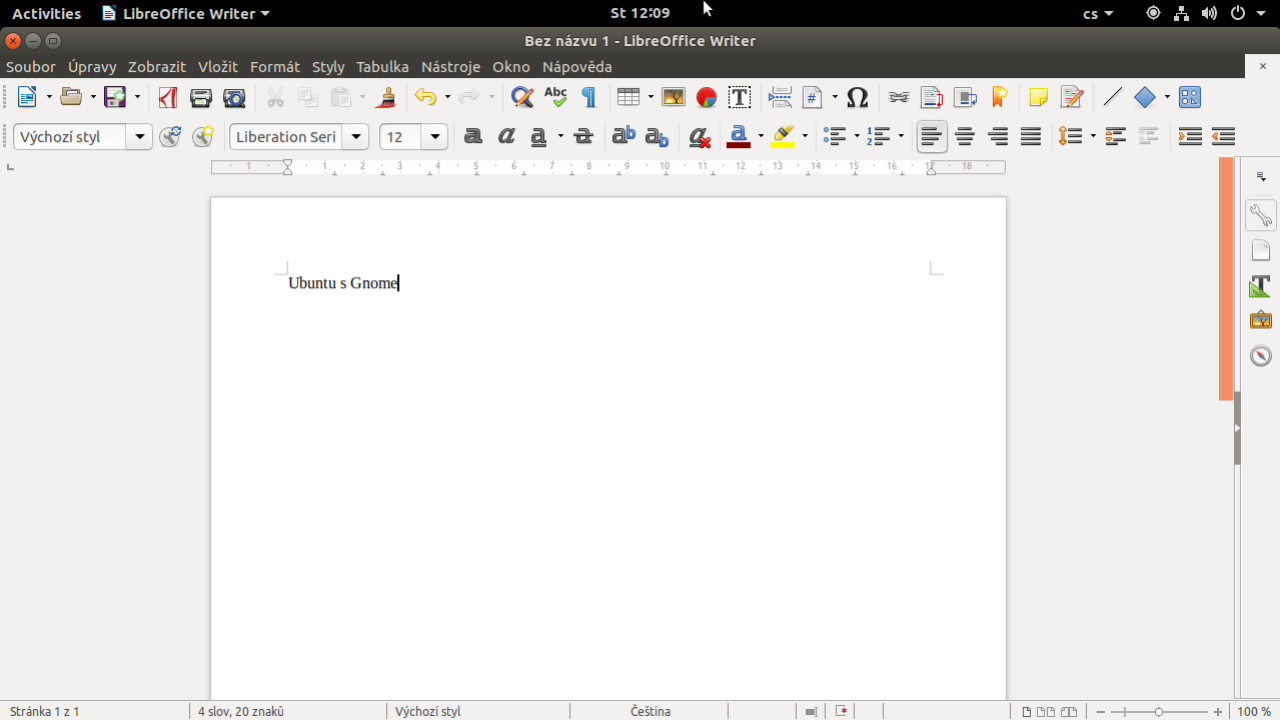Insert a footnote

click(932, 97)
